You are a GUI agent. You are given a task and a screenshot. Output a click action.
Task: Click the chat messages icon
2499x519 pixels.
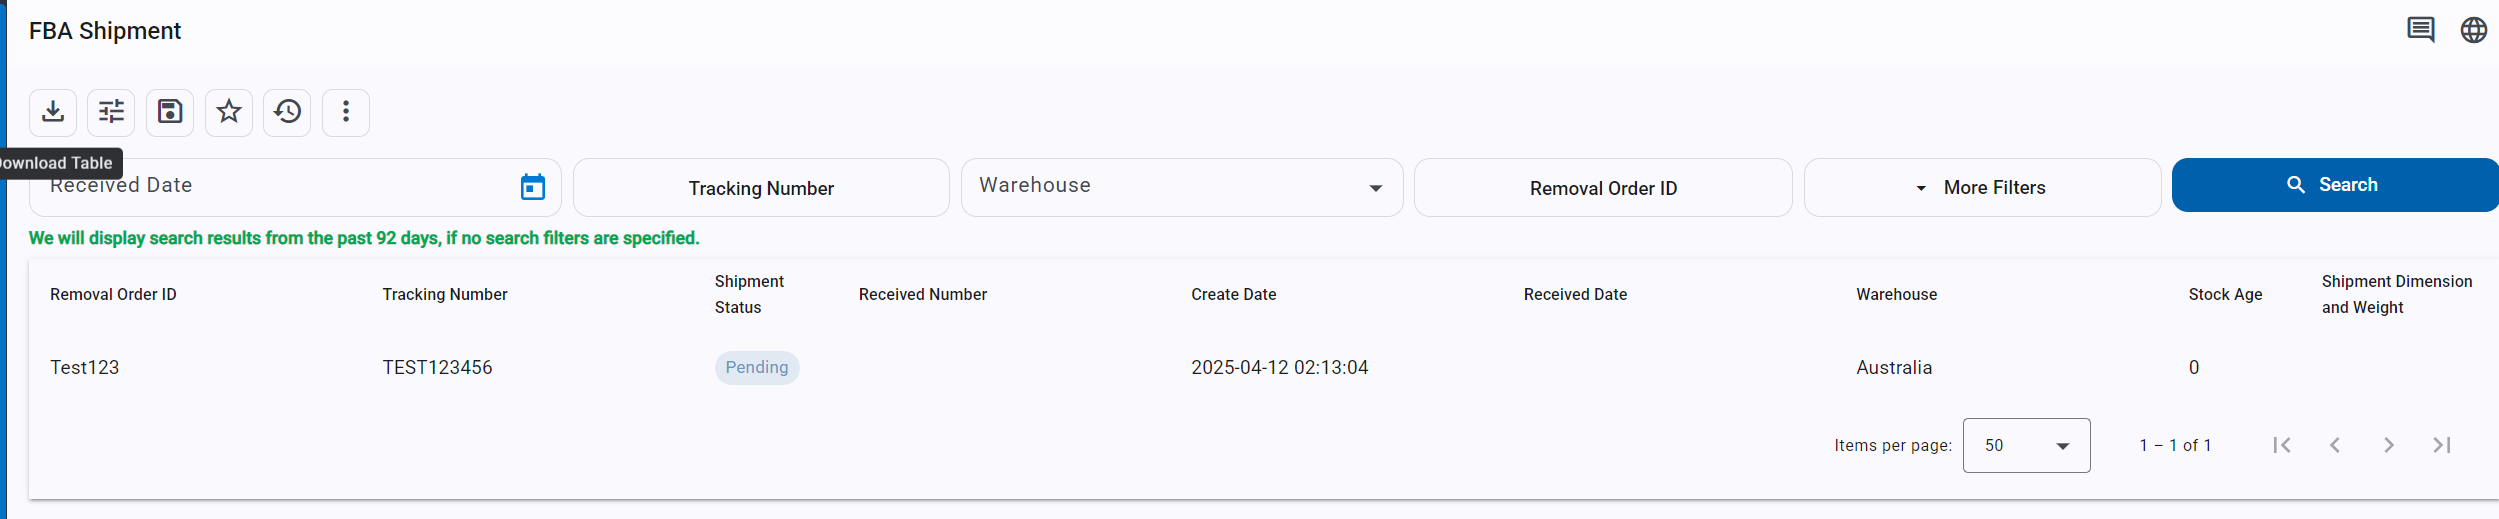click(2420, 30)
